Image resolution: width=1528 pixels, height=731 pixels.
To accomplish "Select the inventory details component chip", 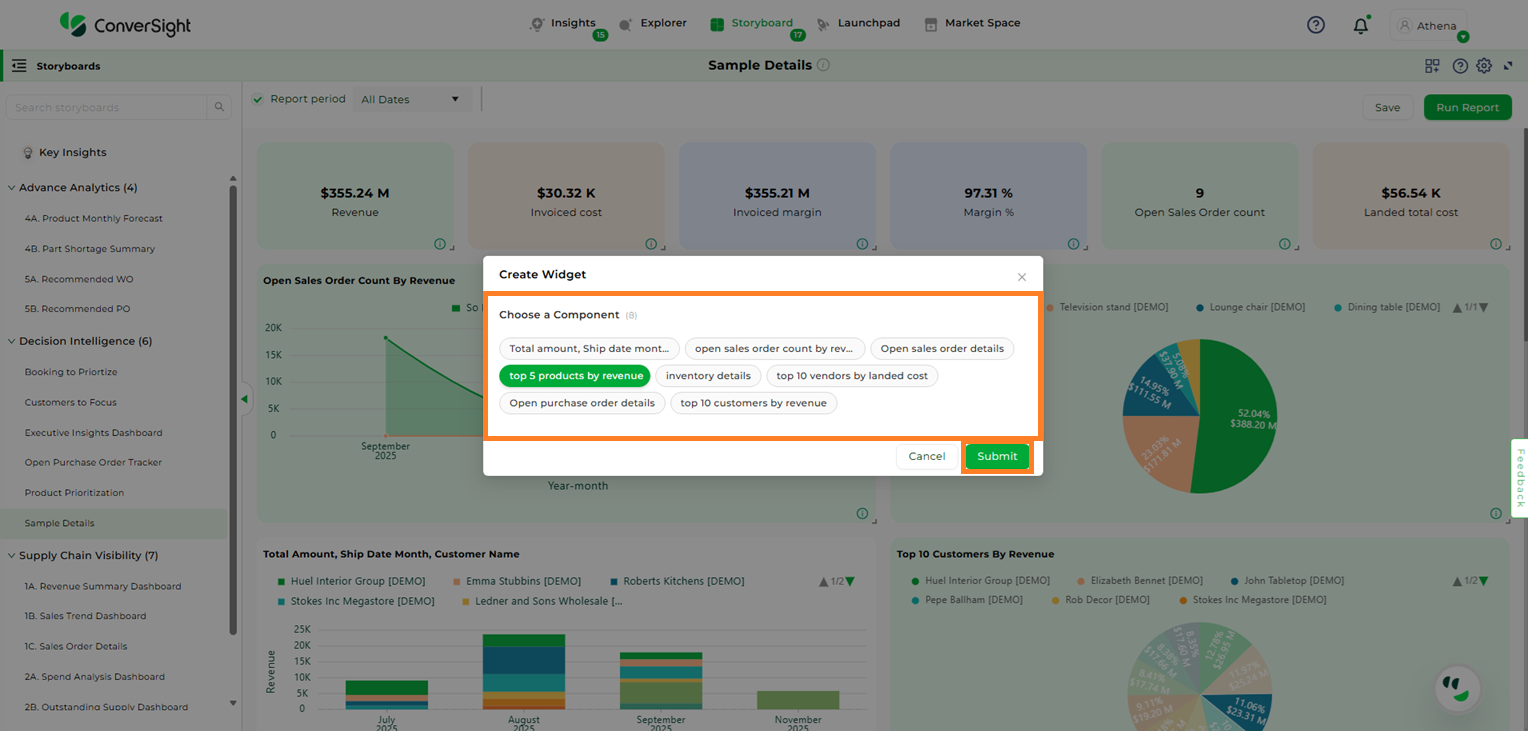I will [708, 376].
